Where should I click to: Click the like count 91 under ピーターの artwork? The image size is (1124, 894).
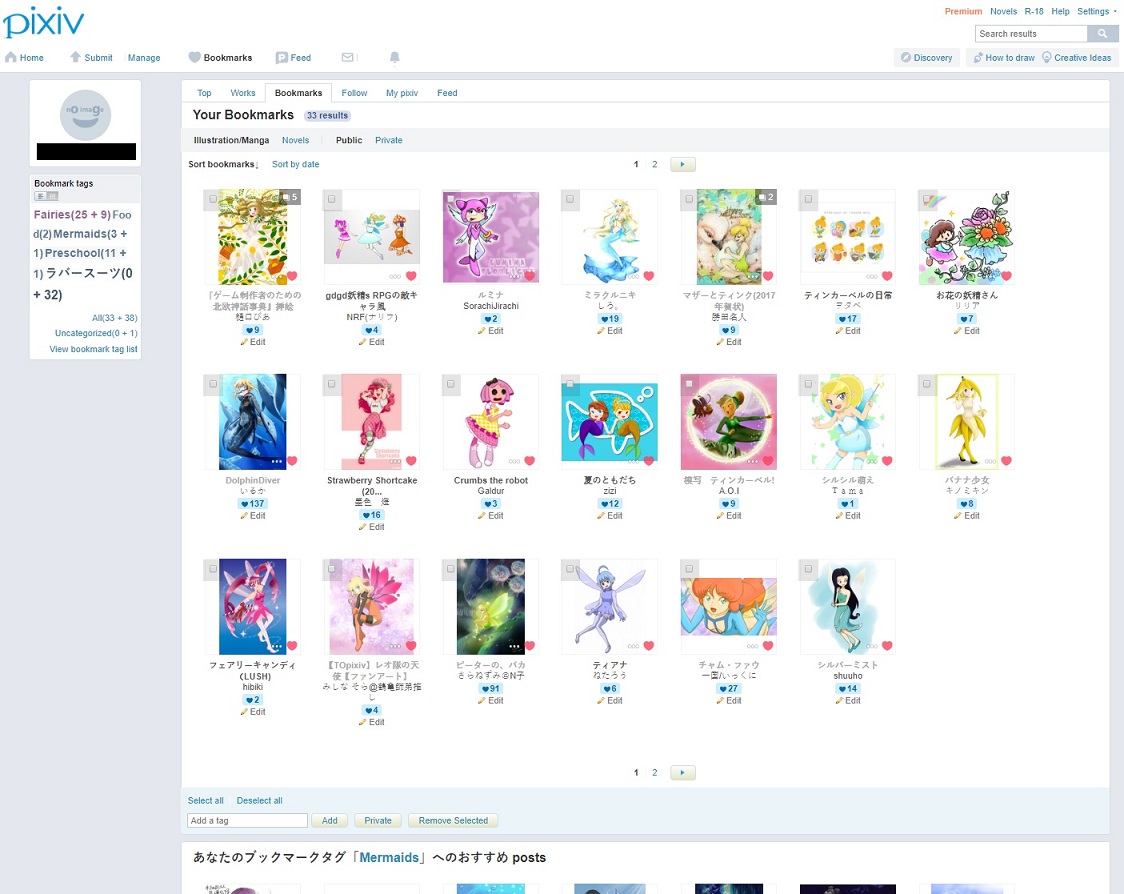click(490, 689)
